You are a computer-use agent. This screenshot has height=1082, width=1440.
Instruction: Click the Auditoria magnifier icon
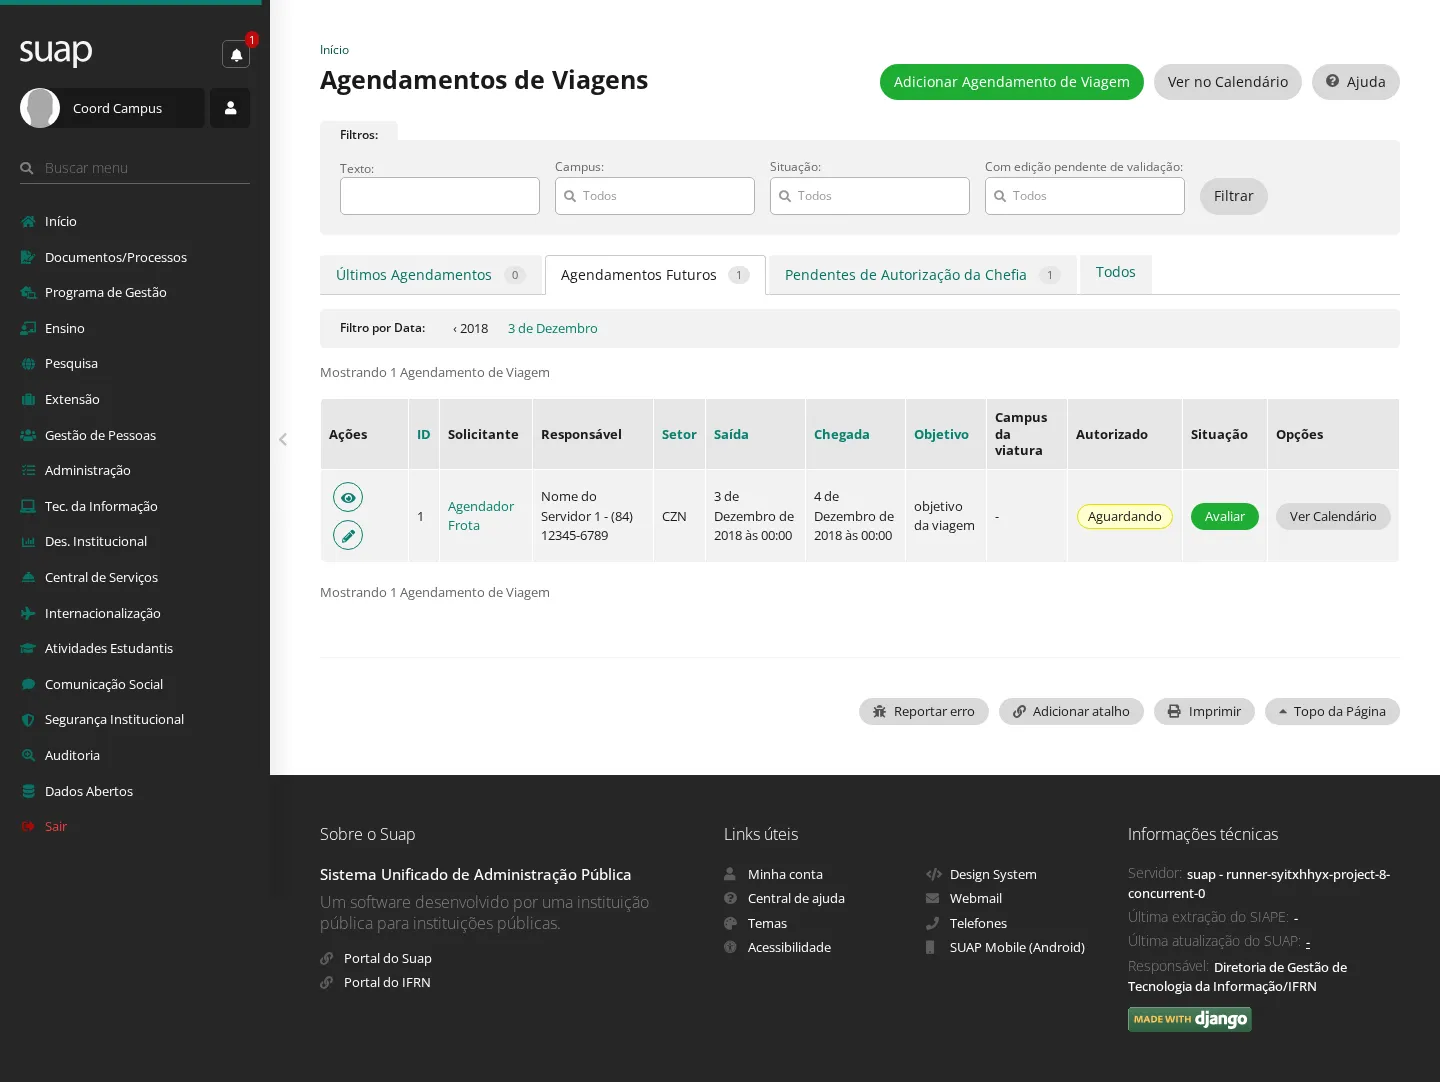pyautogui.click(x=28, y=755)
